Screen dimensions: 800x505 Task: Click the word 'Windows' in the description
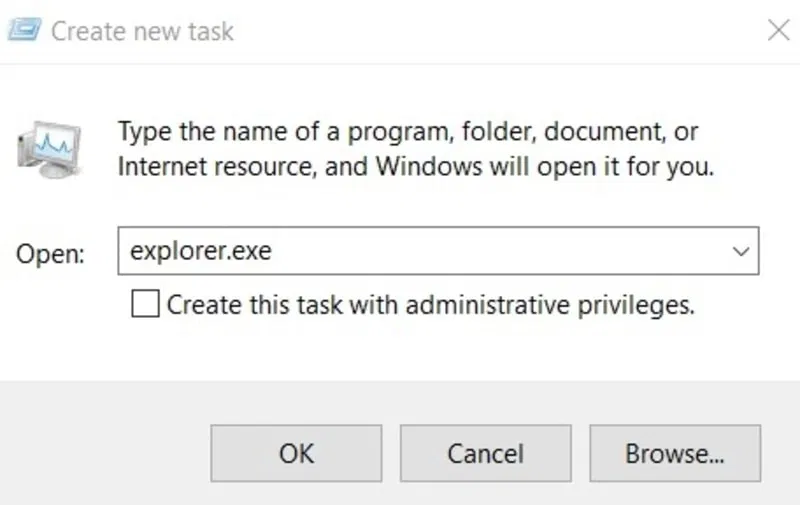coord(429,166)
